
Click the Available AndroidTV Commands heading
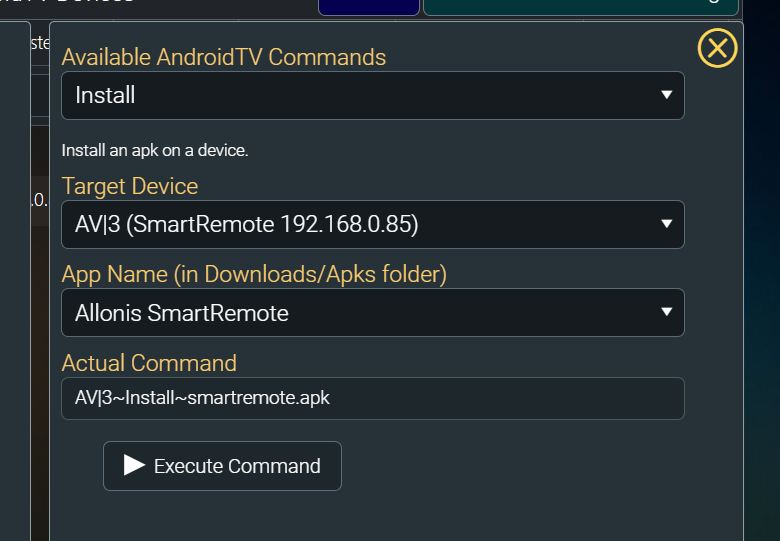click(223, 57)
